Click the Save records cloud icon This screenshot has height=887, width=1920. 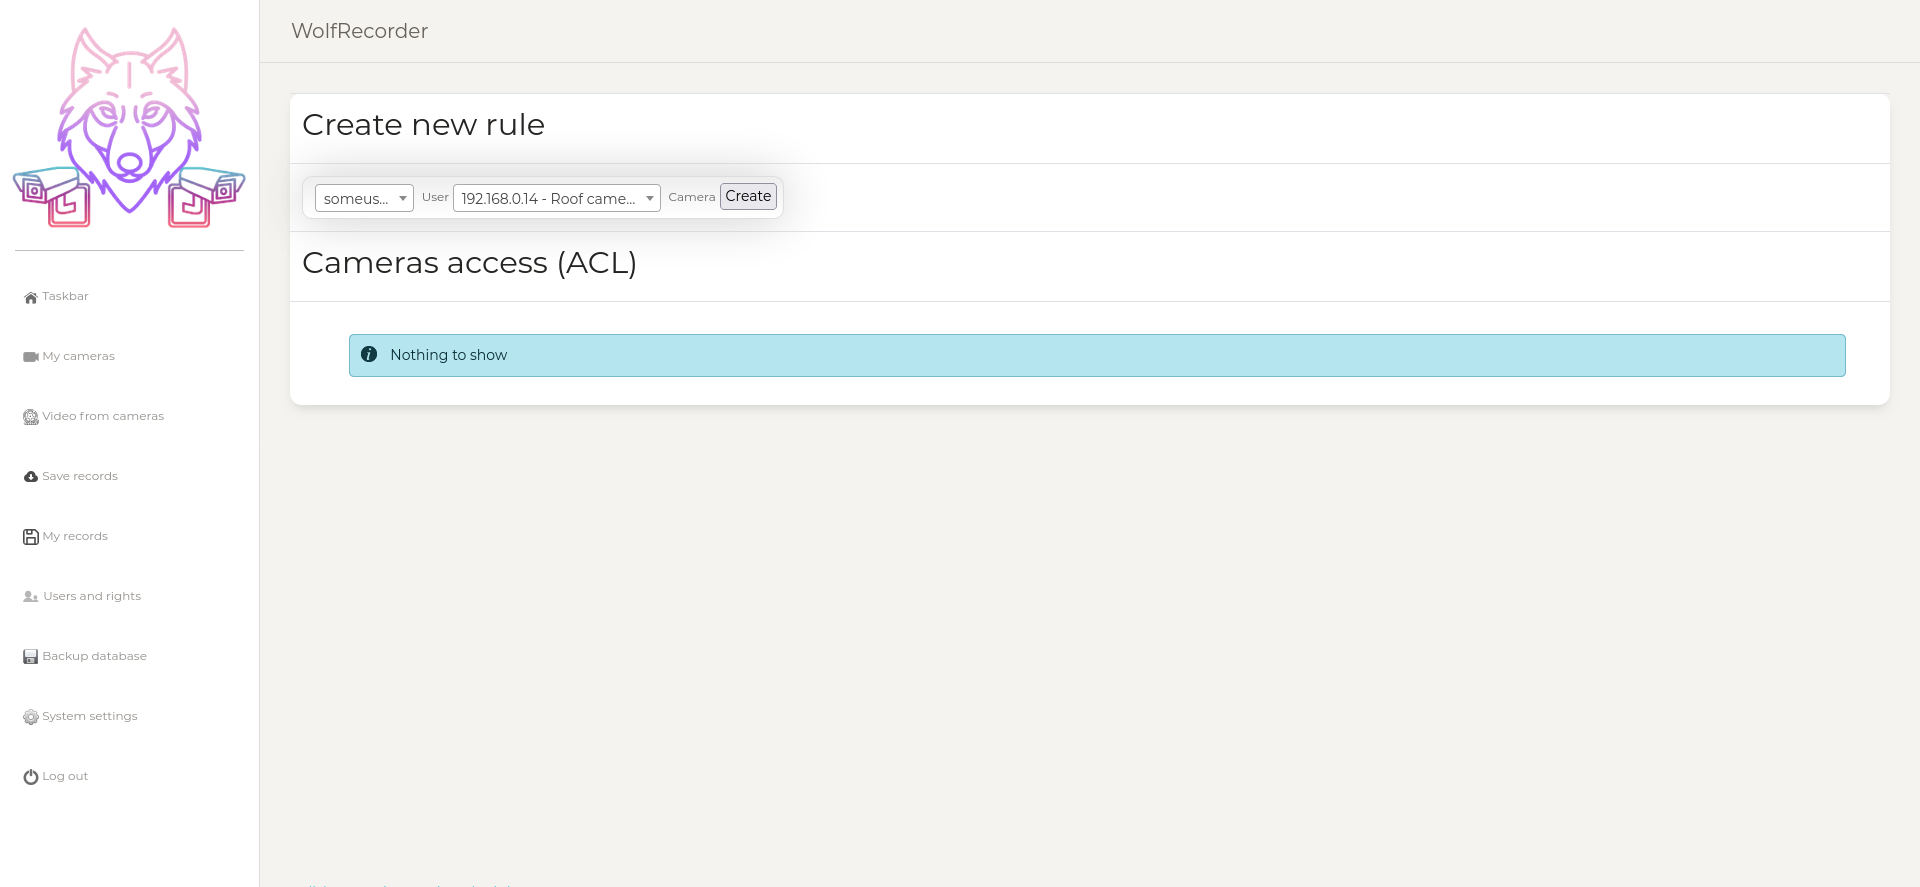click(31, 477)
